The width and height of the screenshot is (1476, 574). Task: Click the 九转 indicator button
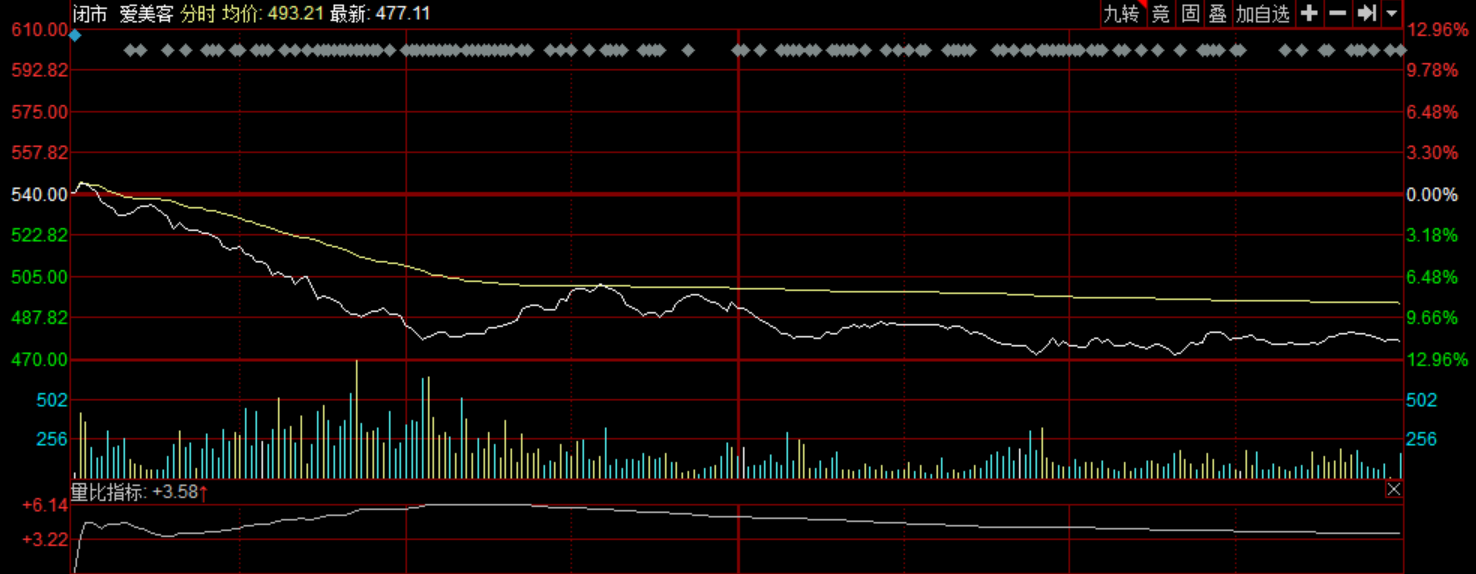click(1121, 13)
